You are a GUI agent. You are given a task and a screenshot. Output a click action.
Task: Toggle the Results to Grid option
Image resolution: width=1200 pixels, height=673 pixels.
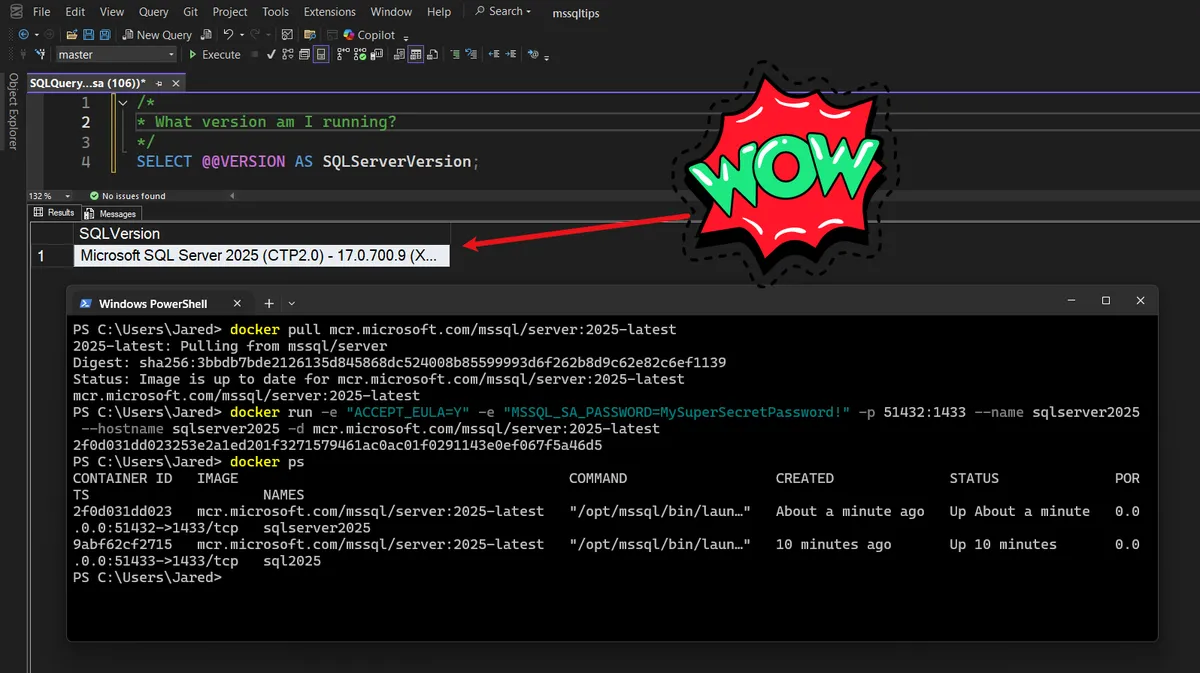point(414,55)
